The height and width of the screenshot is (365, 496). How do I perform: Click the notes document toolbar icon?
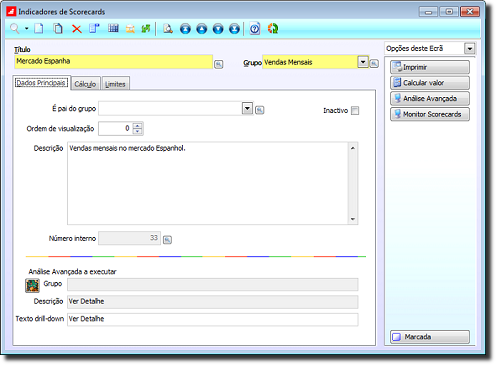point(94,29)
